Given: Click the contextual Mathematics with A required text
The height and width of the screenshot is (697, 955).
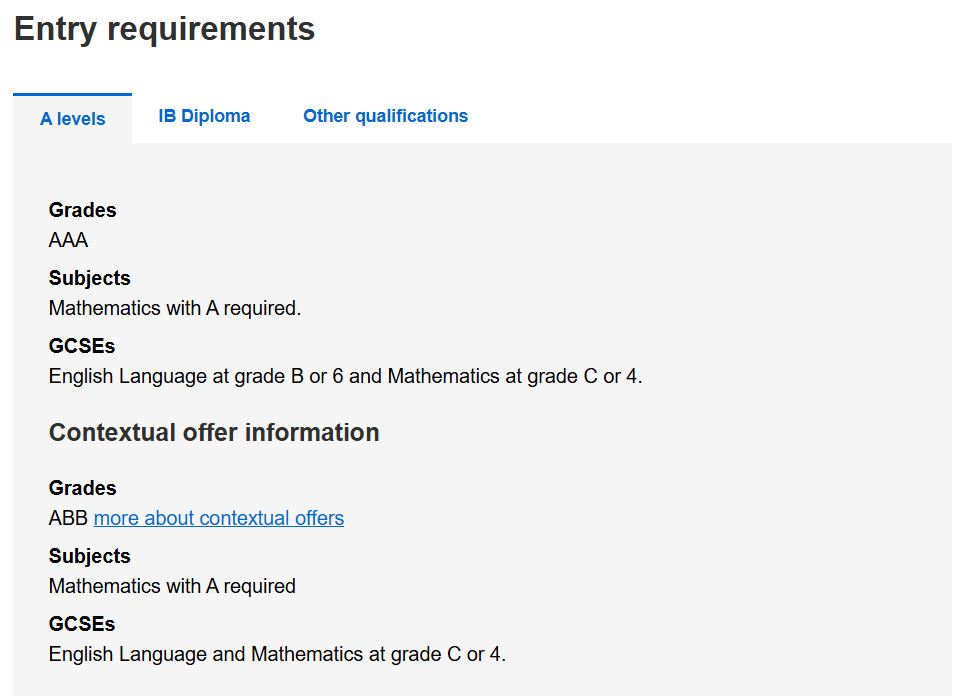Looking at the screenshot, I should coord(172,586).
